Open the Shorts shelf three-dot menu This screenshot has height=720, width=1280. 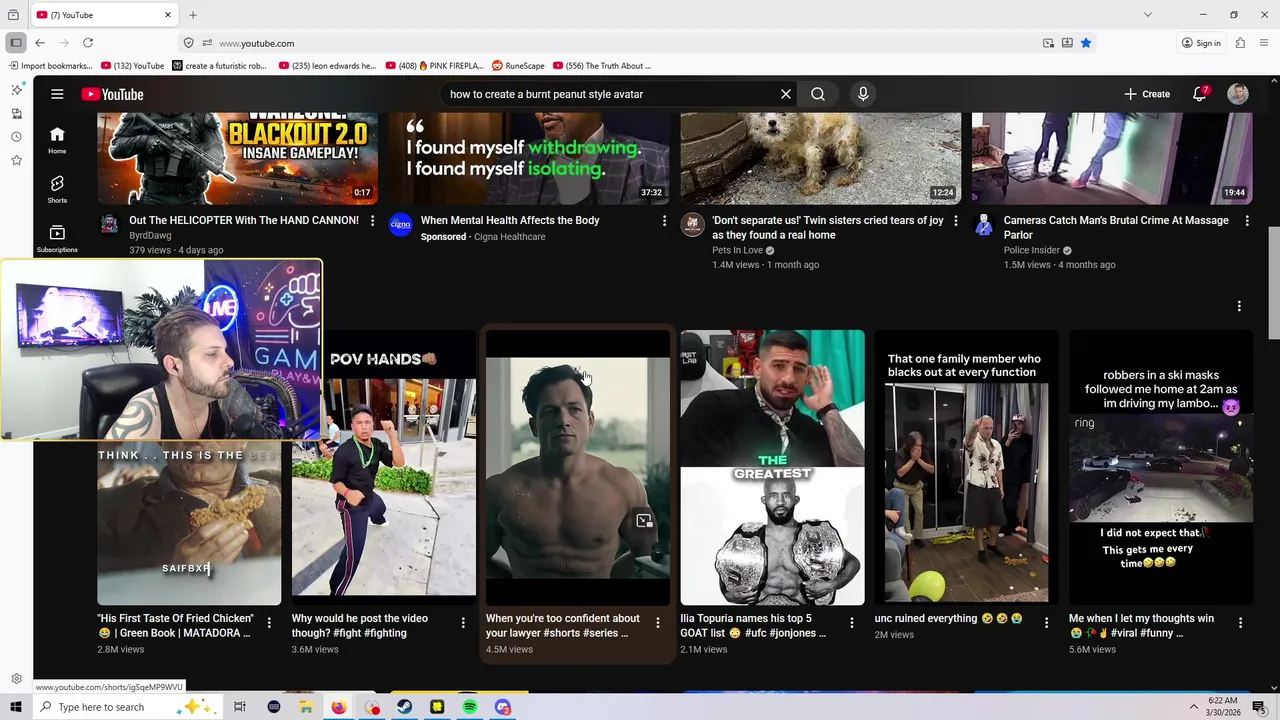point(1239,306)
